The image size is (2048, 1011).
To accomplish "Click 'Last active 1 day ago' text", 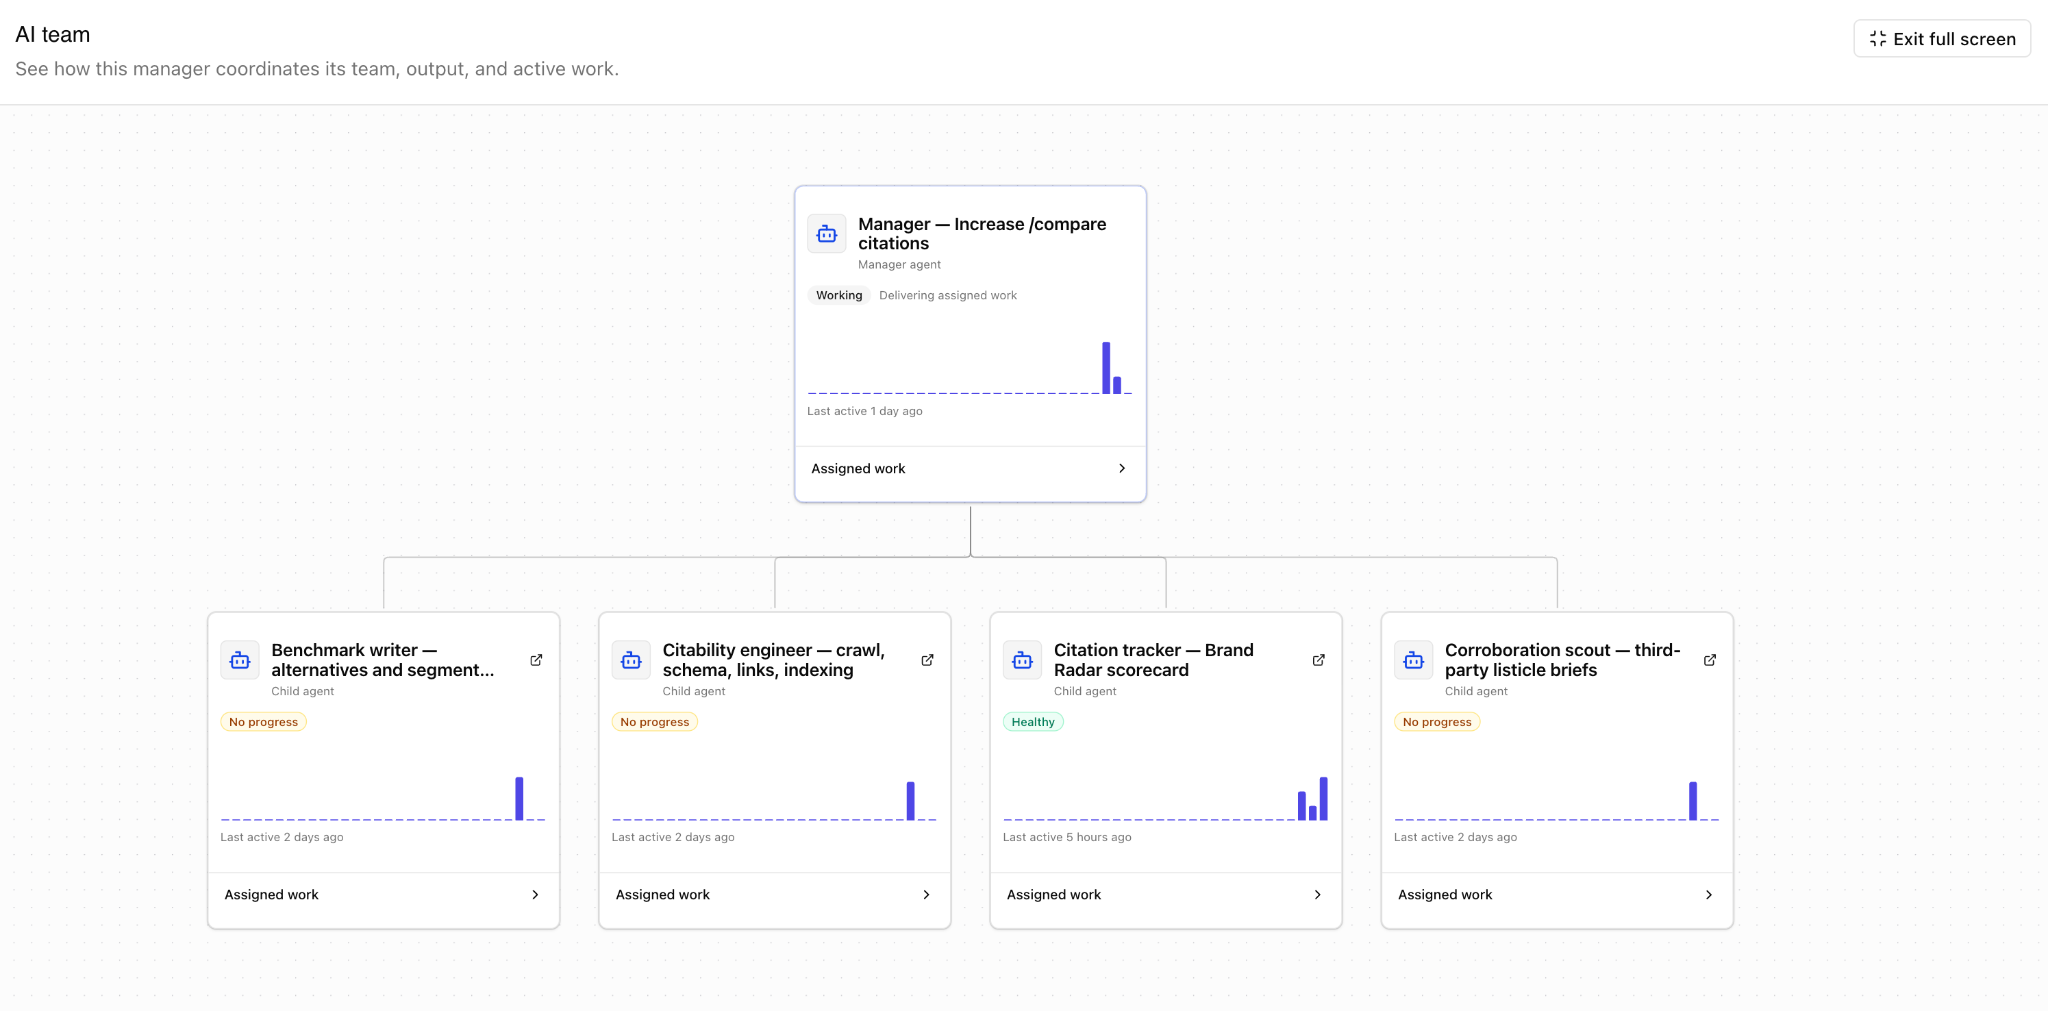I will pos(865,411).
